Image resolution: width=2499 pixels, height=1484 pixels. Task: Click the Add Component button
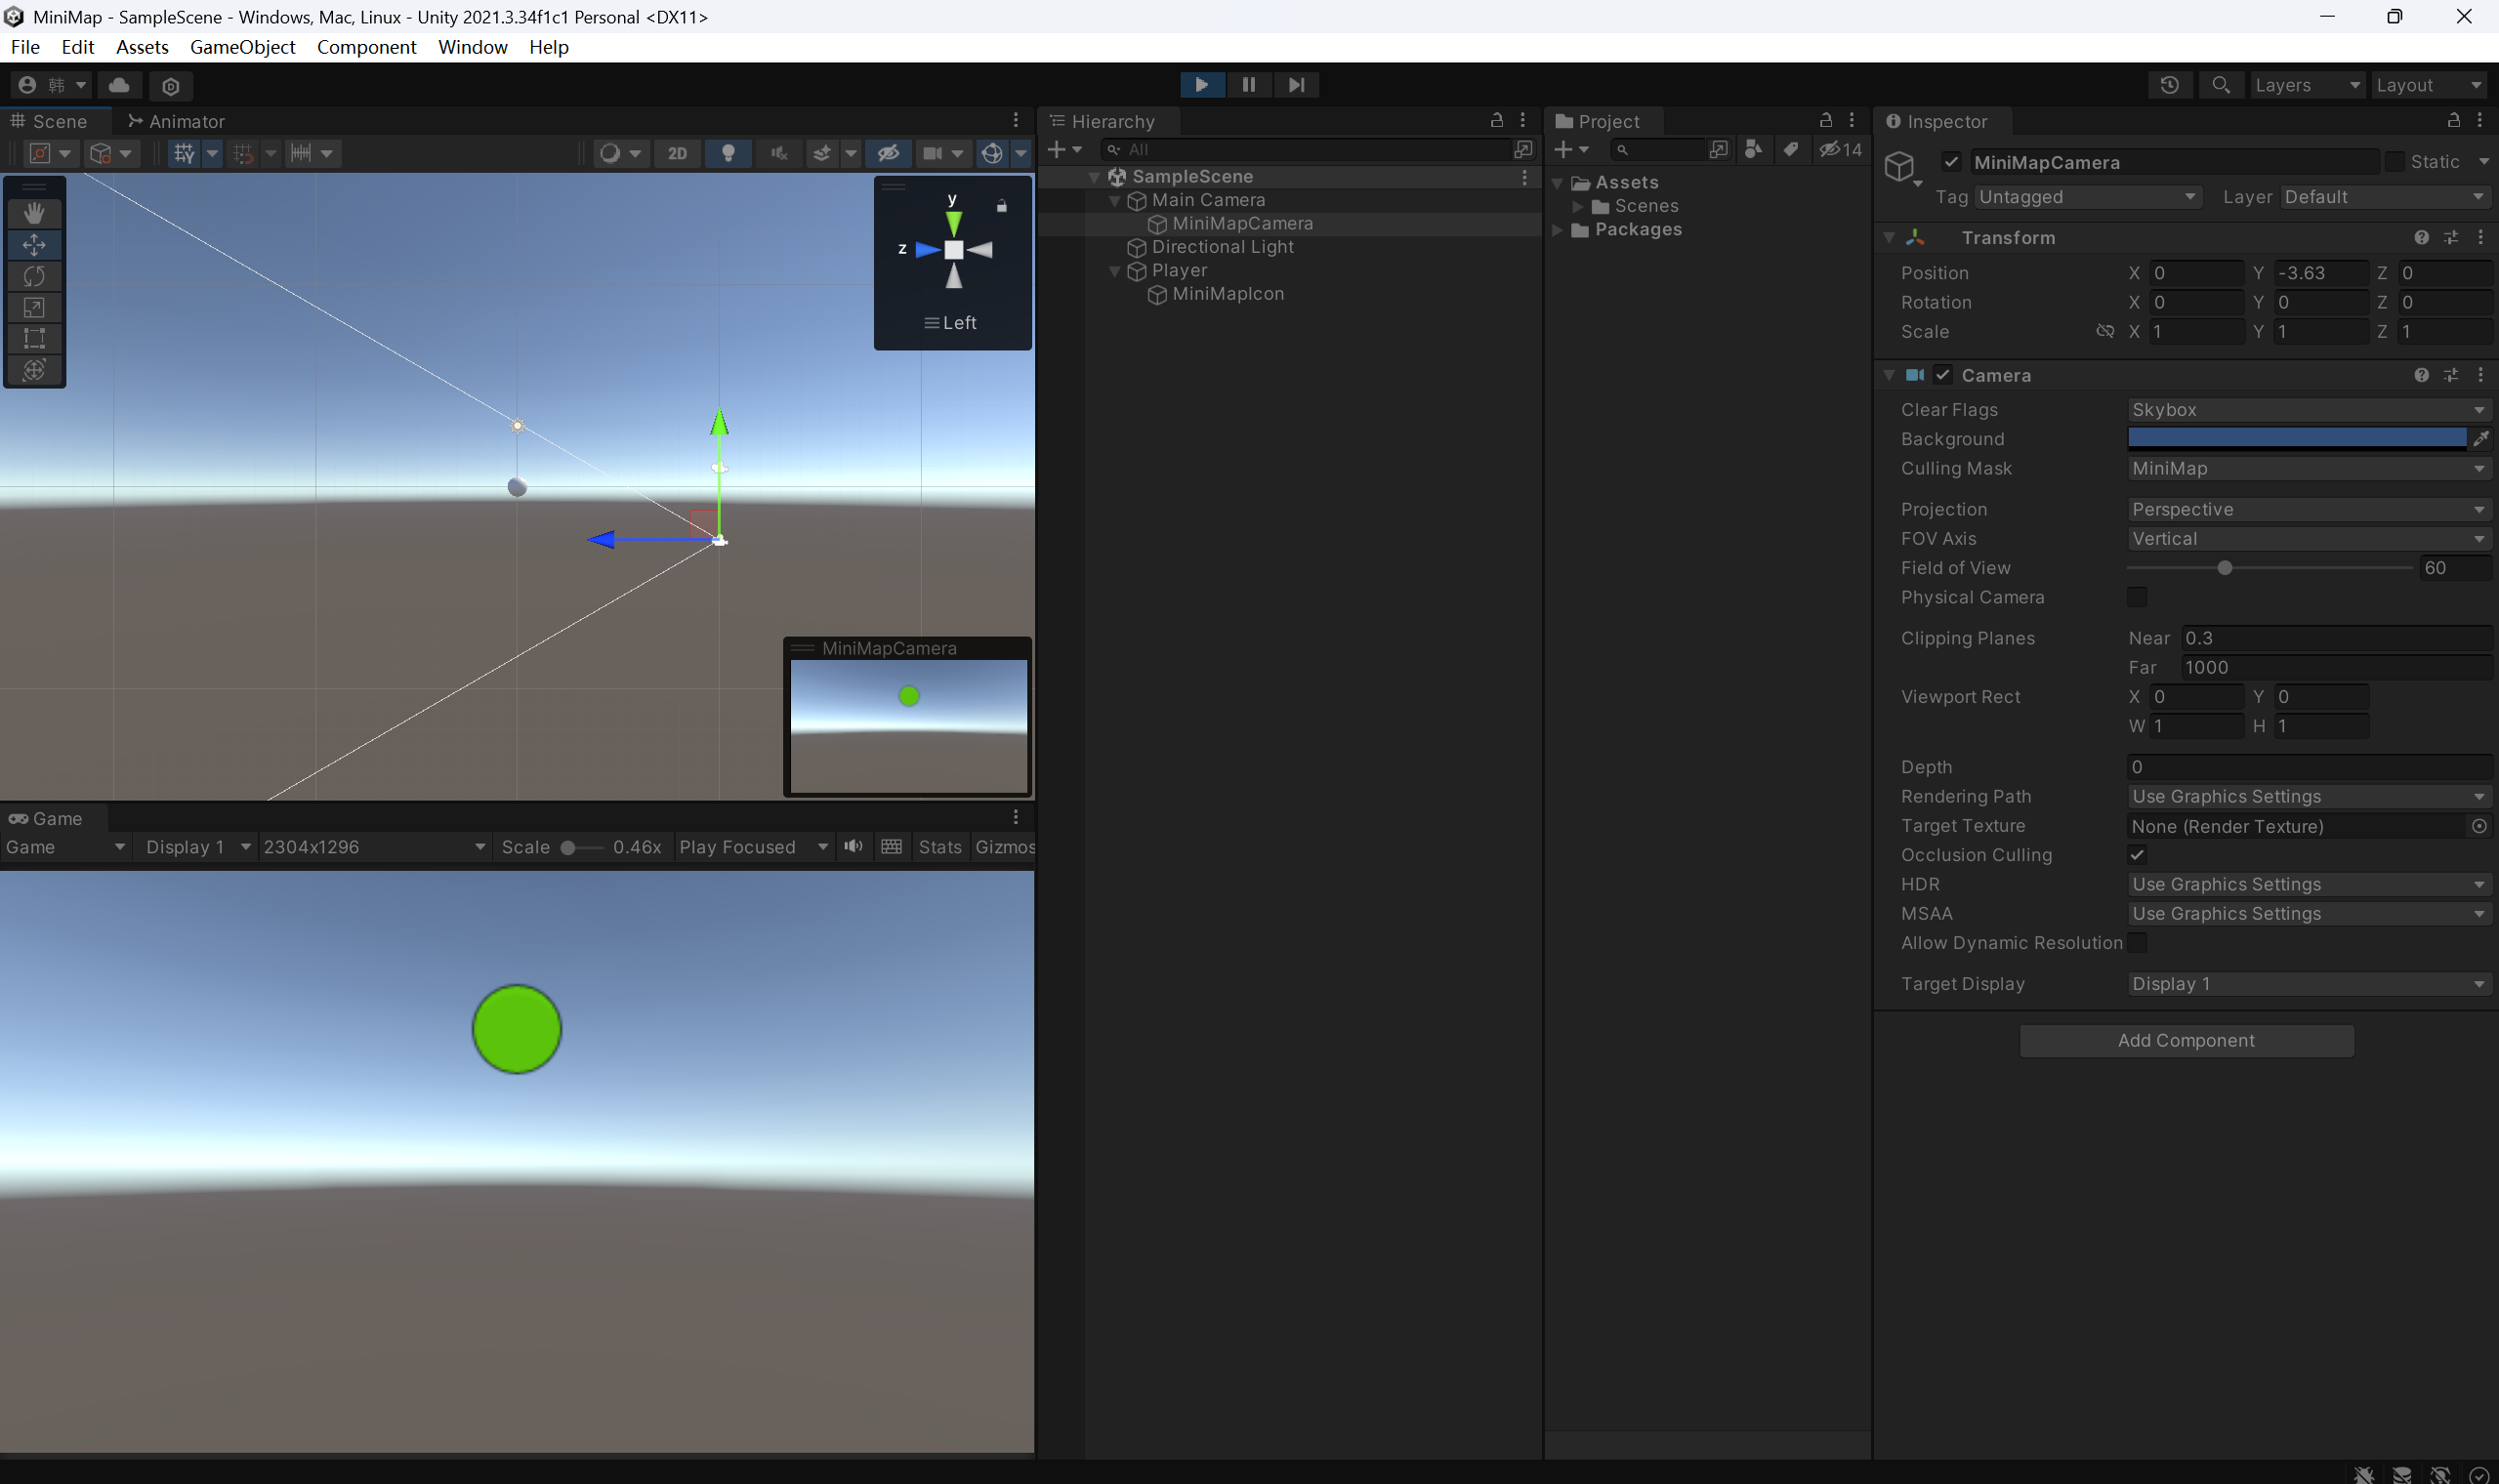(x=2186, y=1040)
